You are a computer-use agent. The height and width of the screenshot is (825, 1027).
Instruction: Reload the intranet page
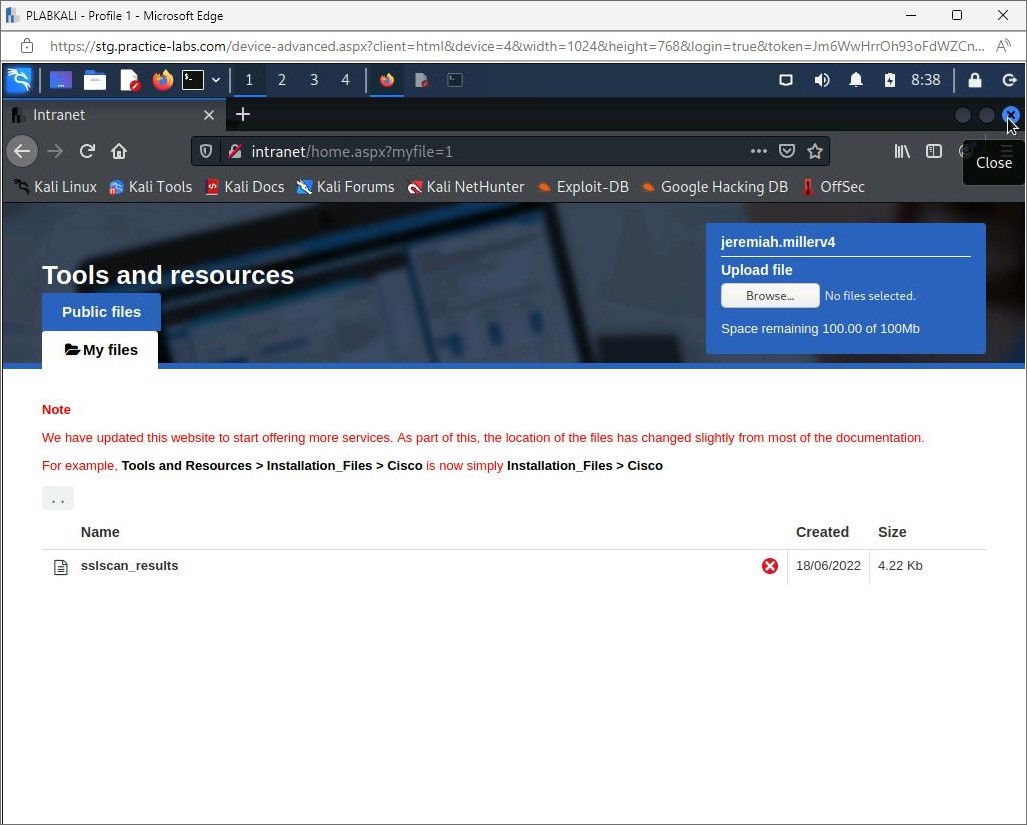[x=87, y=151]
